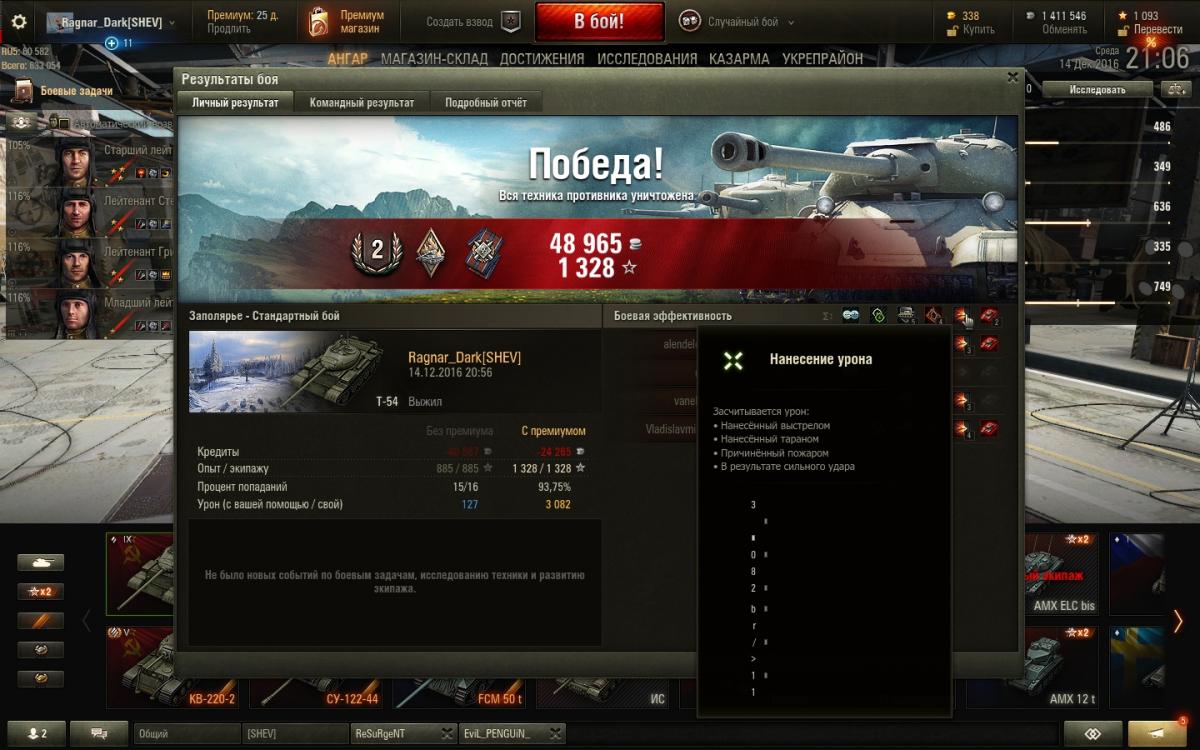This screenshot has height=750, width=1200.
Task: Close the ReSuRgeNT chat tab
Action: click(x=447, y=733)
